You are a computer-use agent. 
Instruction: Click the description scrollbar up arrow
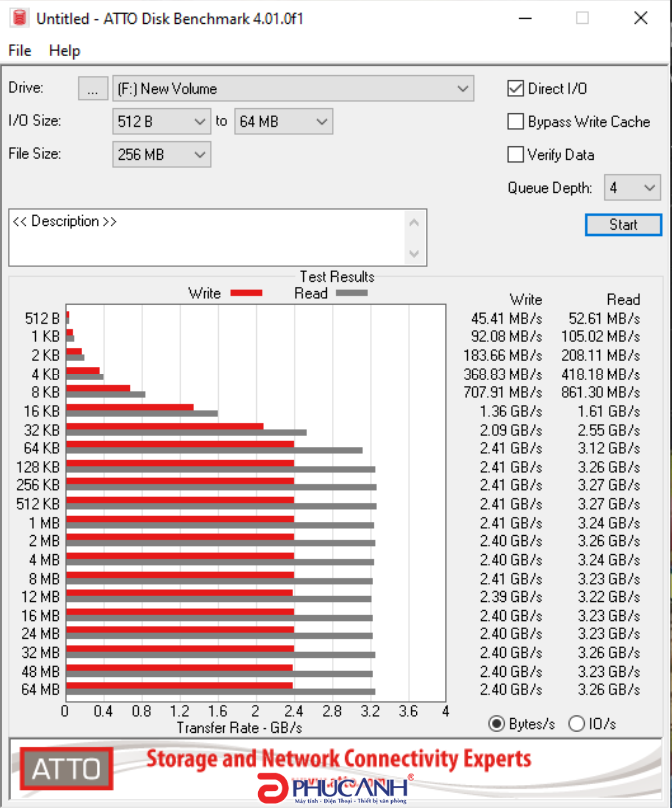[x=414, y=223]
